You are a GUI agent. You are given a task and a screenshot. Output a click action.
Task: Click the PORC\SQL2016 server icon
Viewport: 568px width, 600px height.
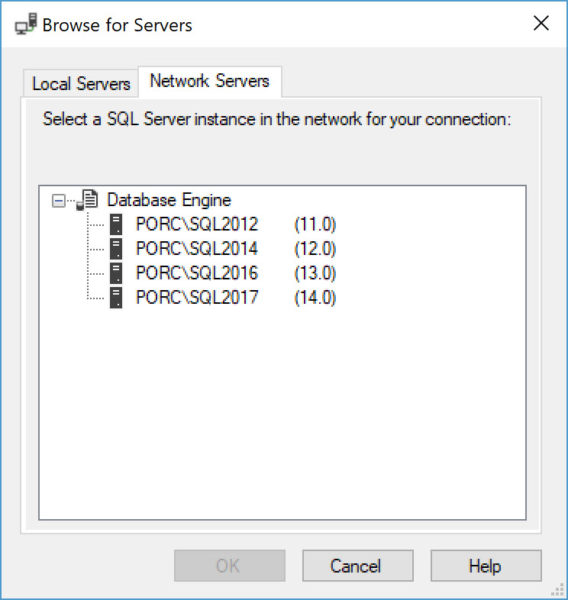coord(116,273)
